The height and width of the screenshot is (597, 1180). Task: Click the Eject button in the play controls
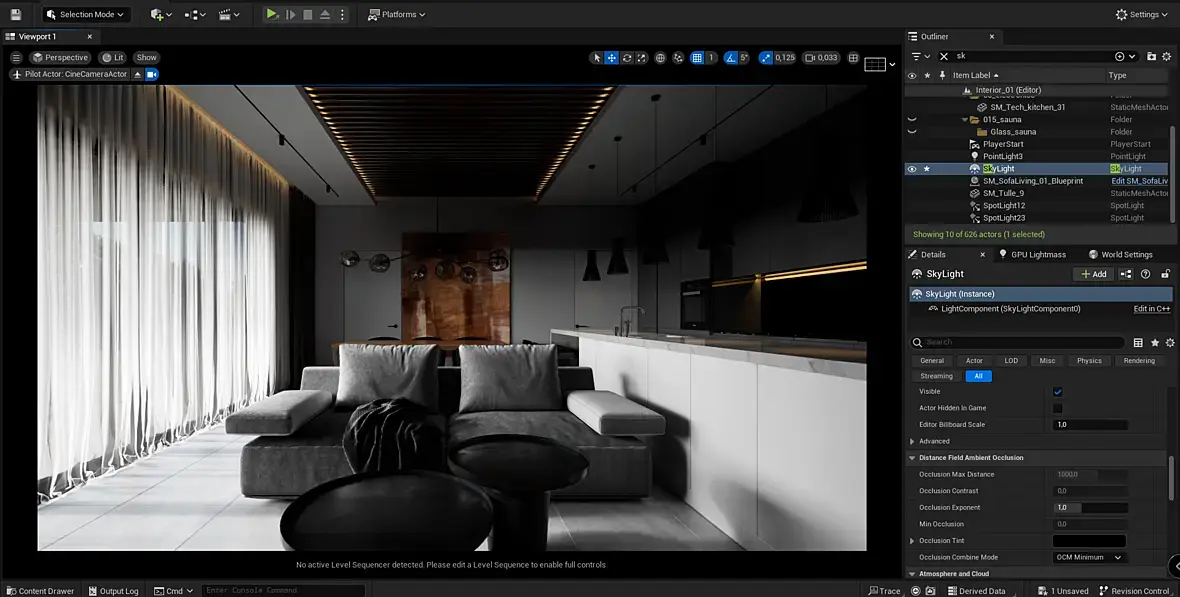click(325, 14)
